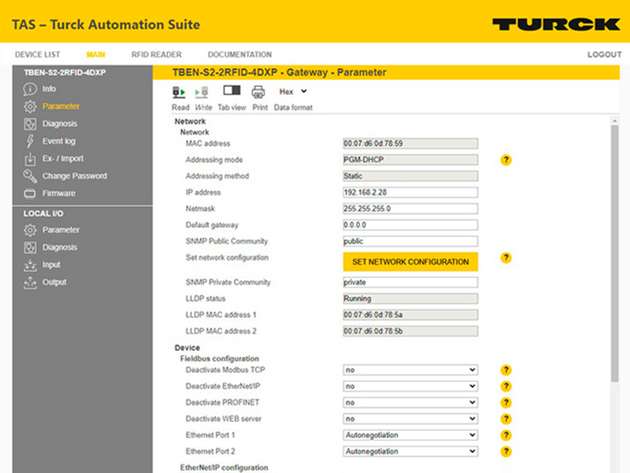
Task: Open the Event log lightning icon
Action: 30,141
